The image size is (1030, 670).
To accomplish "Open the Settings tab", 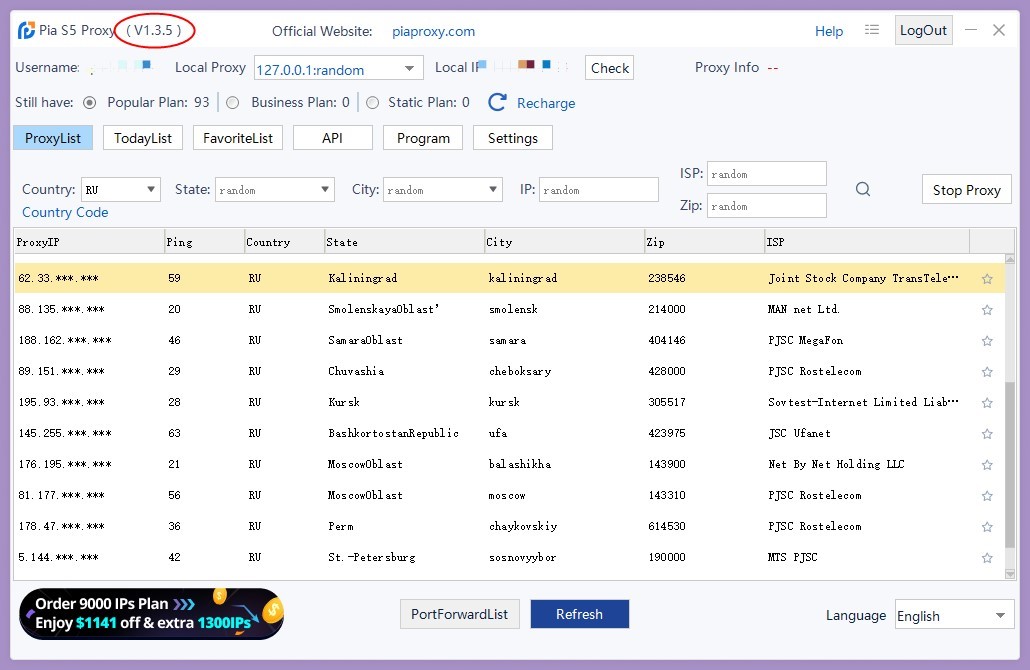I will pyautogui.click(x=512, y=138).
